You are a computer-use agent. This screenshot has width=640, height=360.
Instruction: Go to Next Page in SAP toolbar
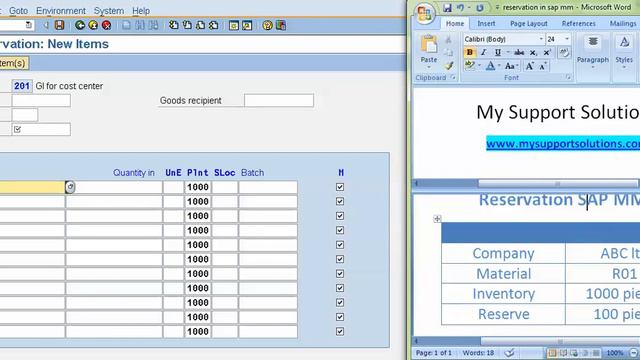coord(200,25)
